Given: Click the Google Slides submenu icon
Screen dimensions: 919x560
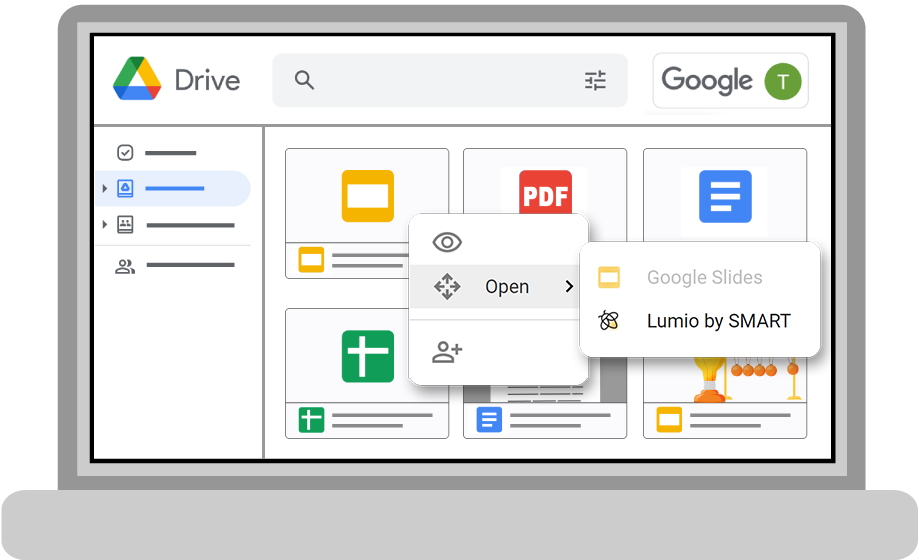Looking at the screenshot, I should [x=609, y=277].
